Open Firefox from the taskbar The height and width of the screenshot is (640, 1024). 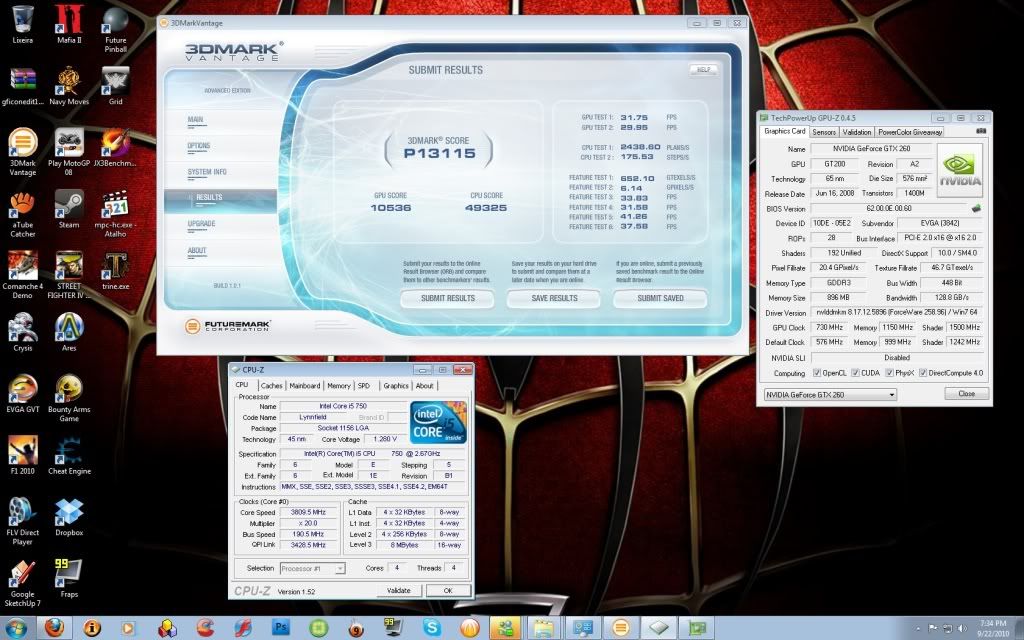tap(55, 628)
